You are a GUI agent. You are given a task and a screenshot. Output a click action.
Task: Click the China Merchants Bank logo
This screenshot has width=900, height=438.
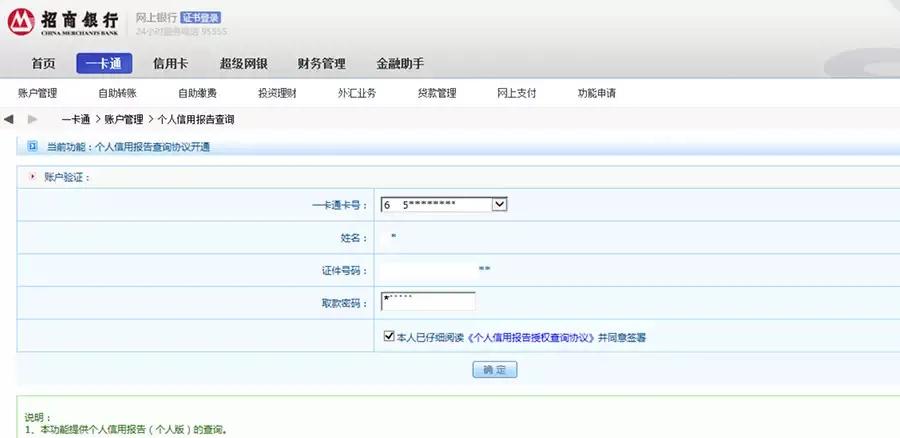pyautogui.click(x=63, y=22)
